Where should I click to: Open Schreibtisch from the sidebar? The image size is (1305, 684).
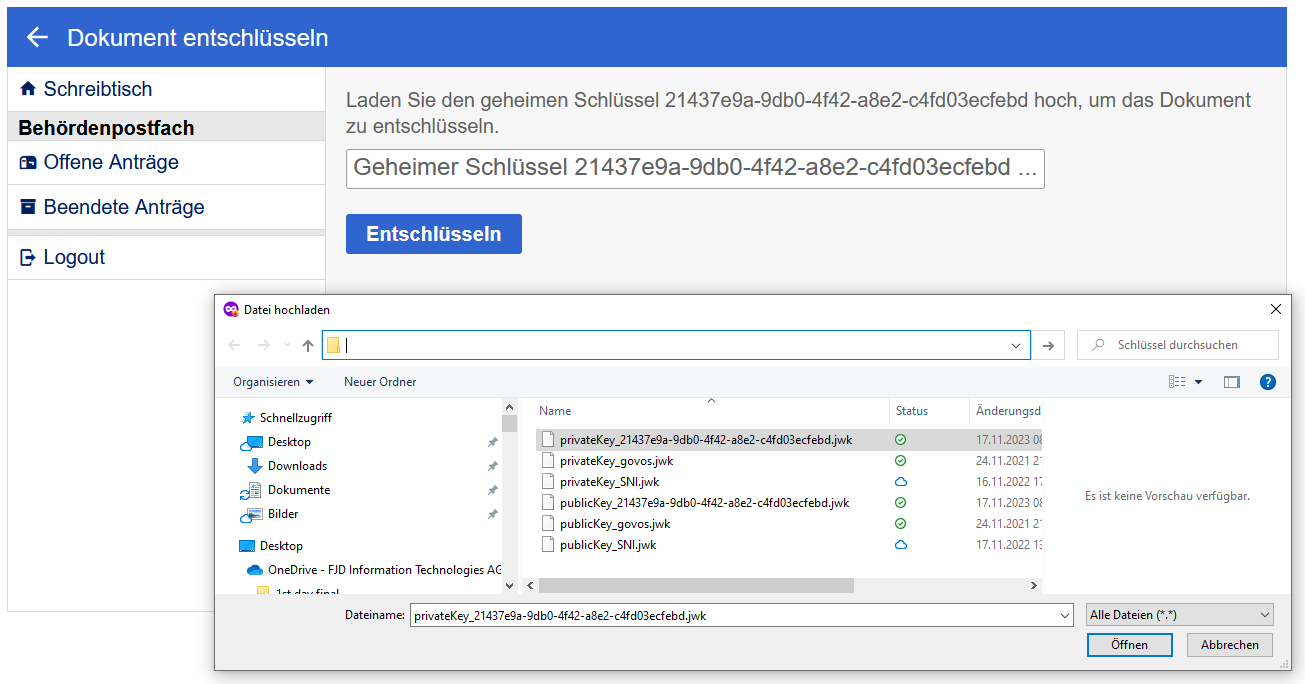pos(97,89)
